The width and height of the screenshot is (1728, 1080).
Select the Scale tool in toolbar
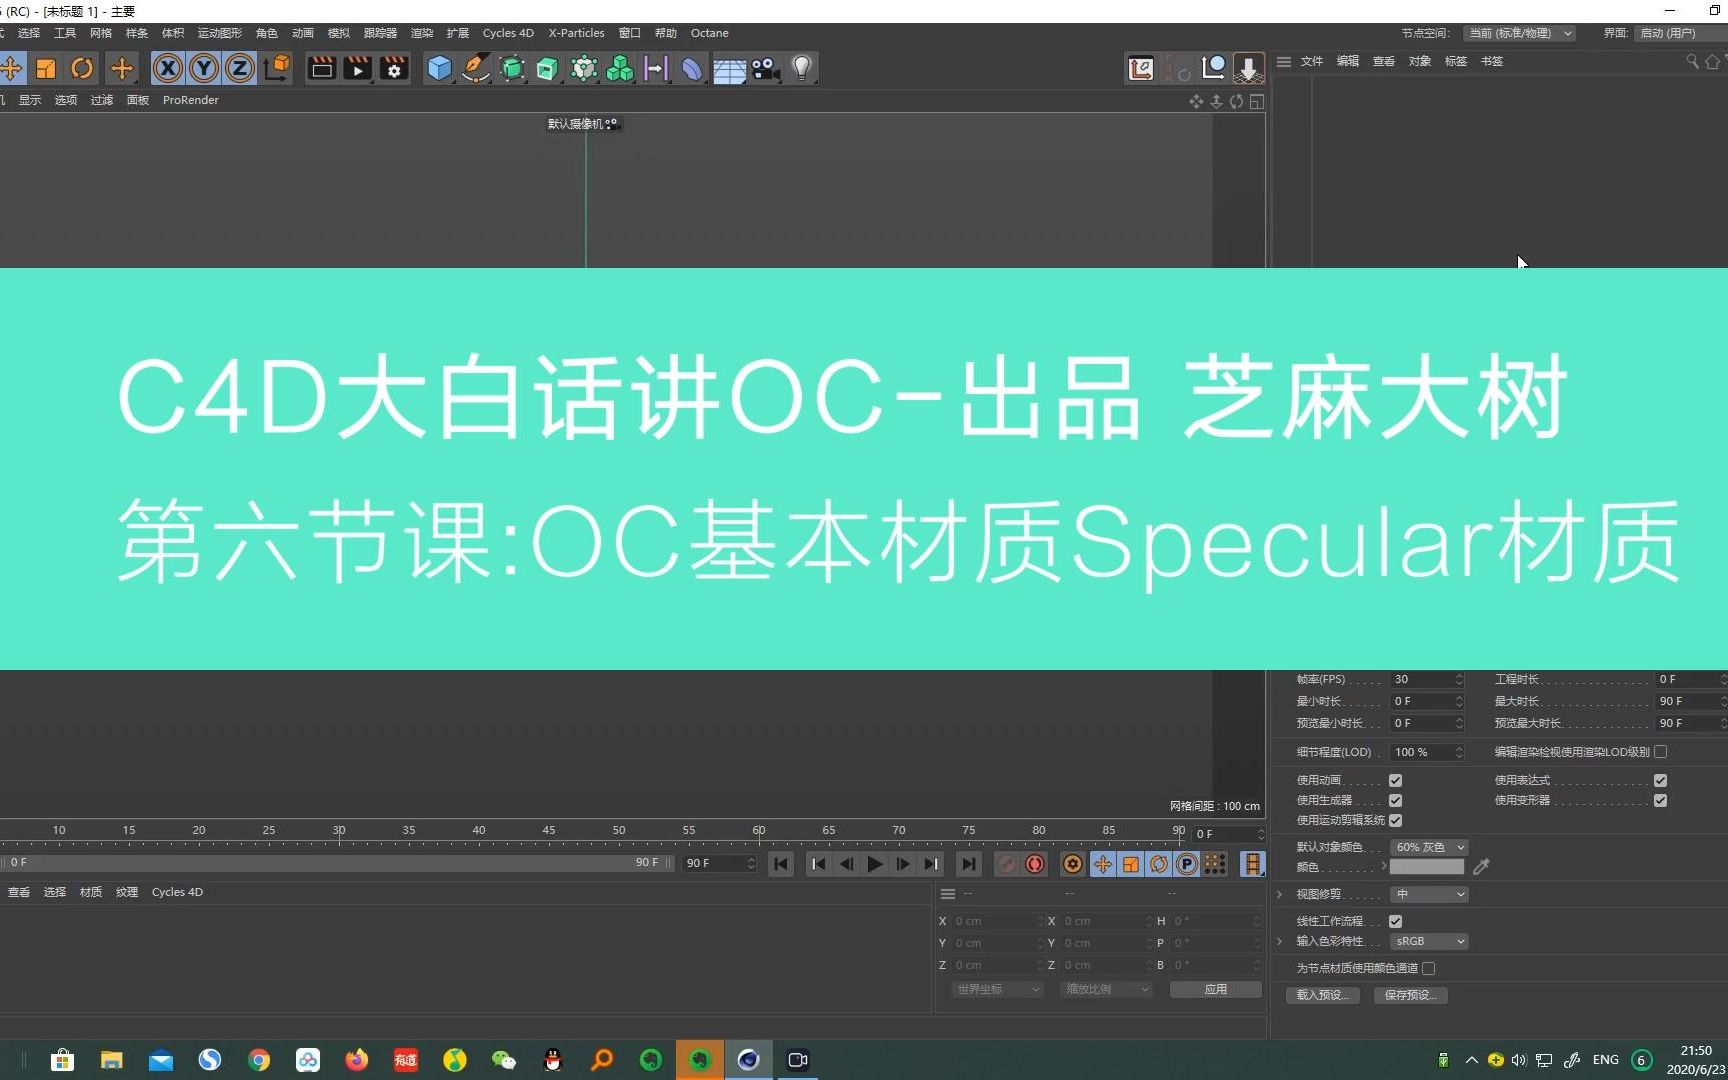click(46, 68)
